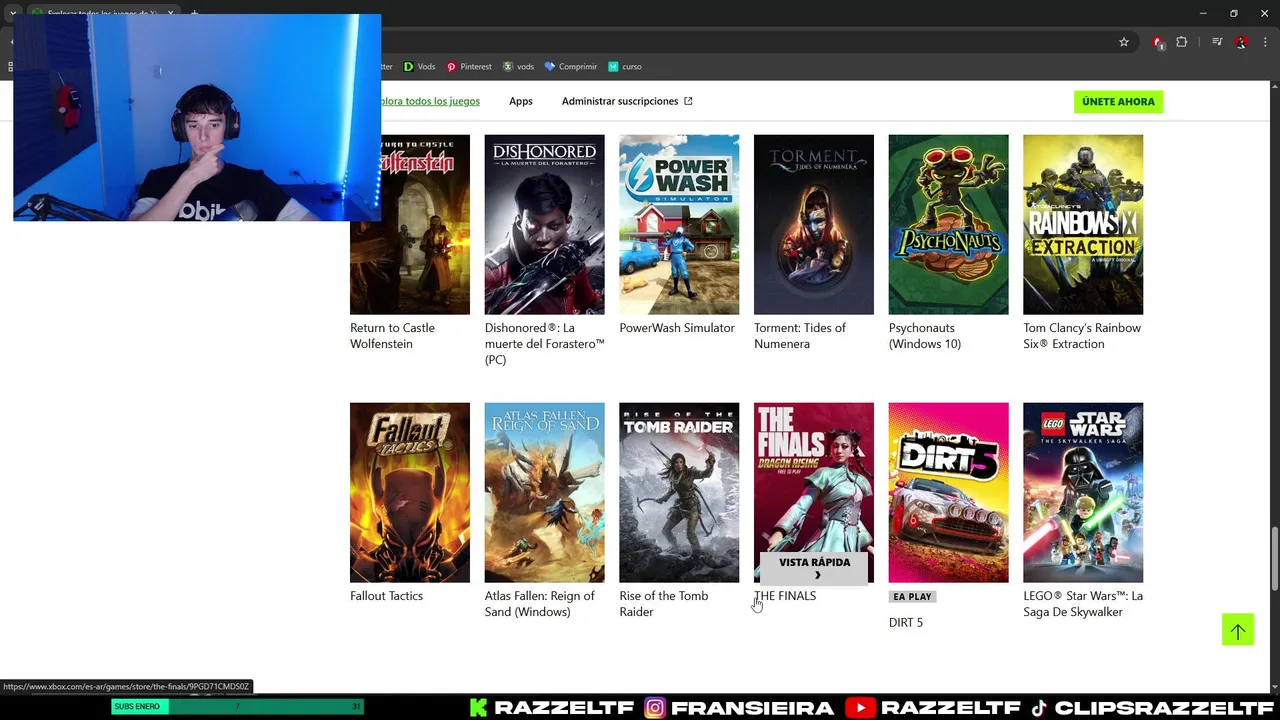Open the lowercase vods bookmark

[518, 67]
